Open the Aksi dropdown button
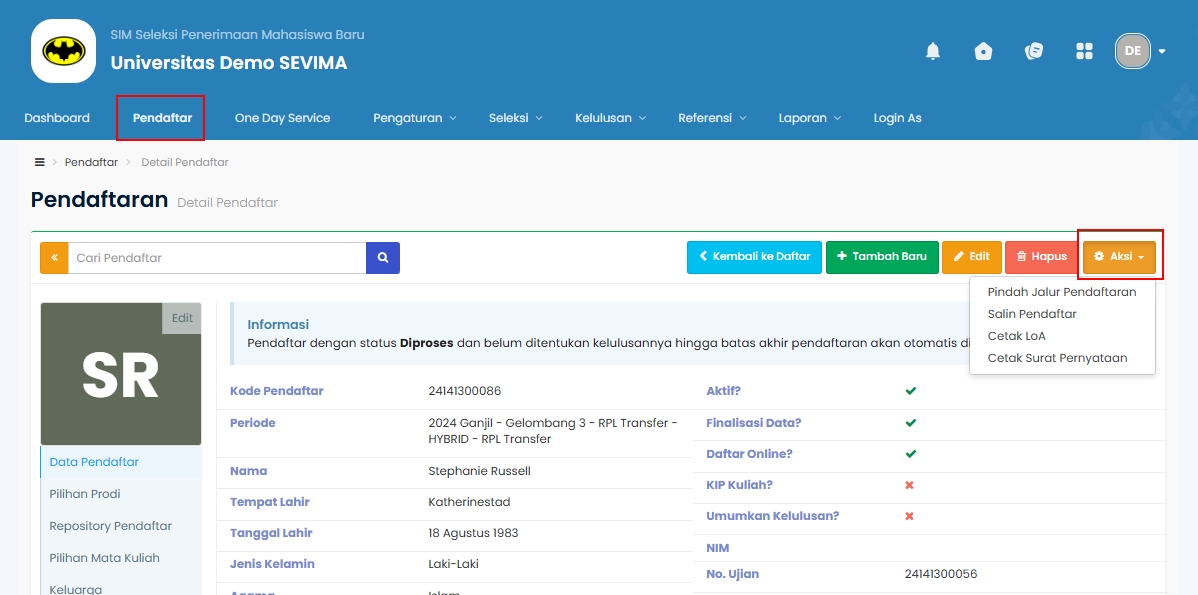 (x=1119, y=257)
